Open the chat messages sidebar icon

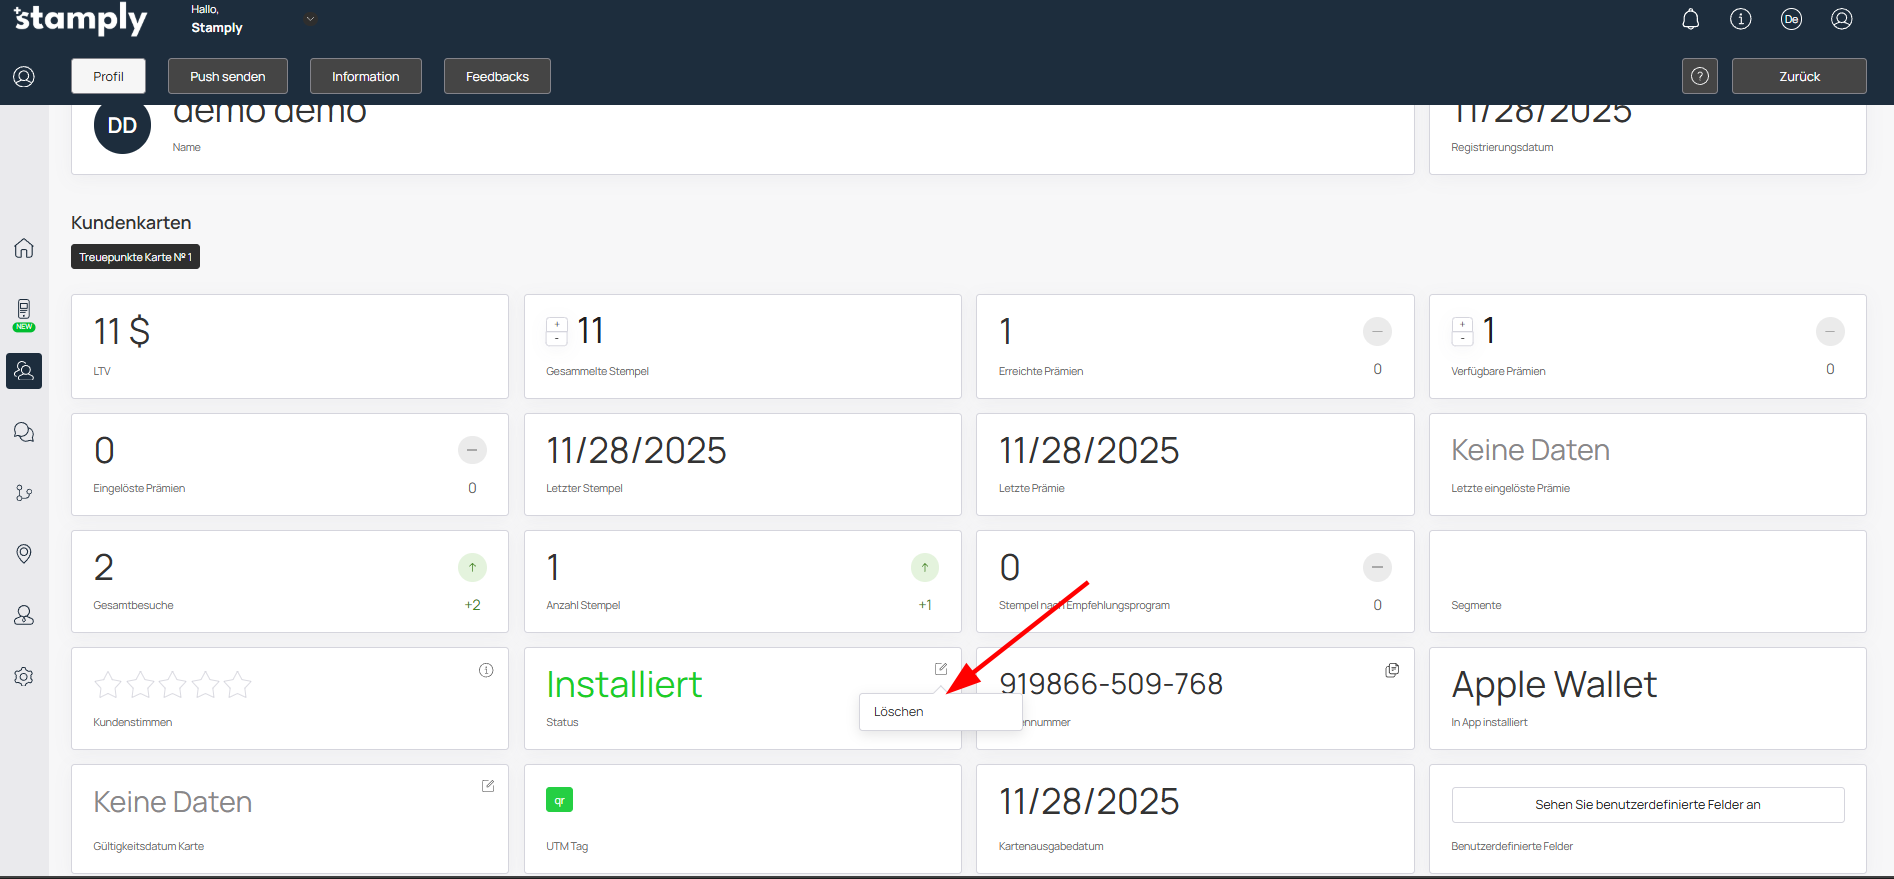[x=24, y=432]
